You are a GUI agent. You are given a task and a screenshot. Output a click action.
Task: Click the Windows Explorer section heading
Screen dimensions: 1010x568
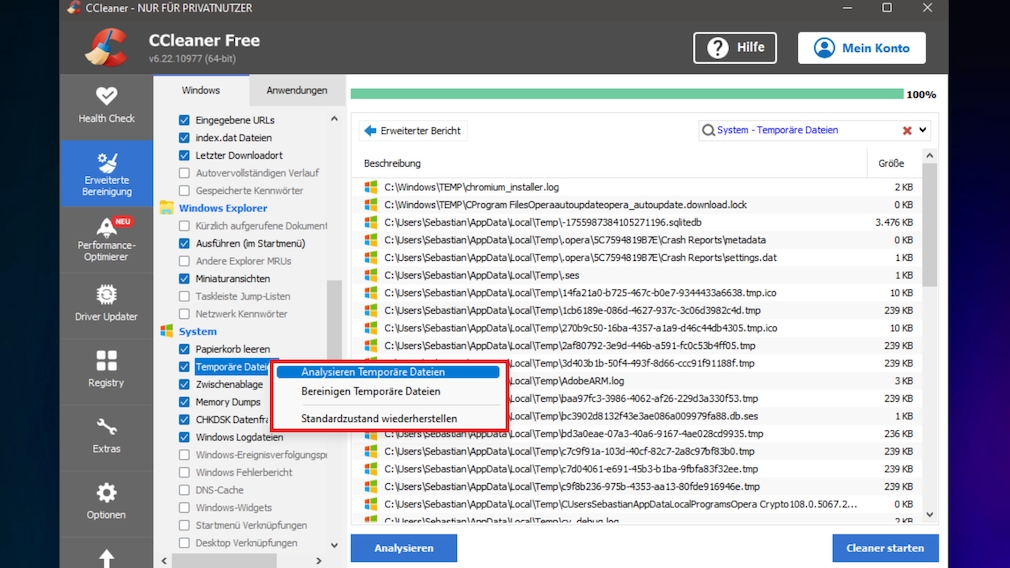223,208
